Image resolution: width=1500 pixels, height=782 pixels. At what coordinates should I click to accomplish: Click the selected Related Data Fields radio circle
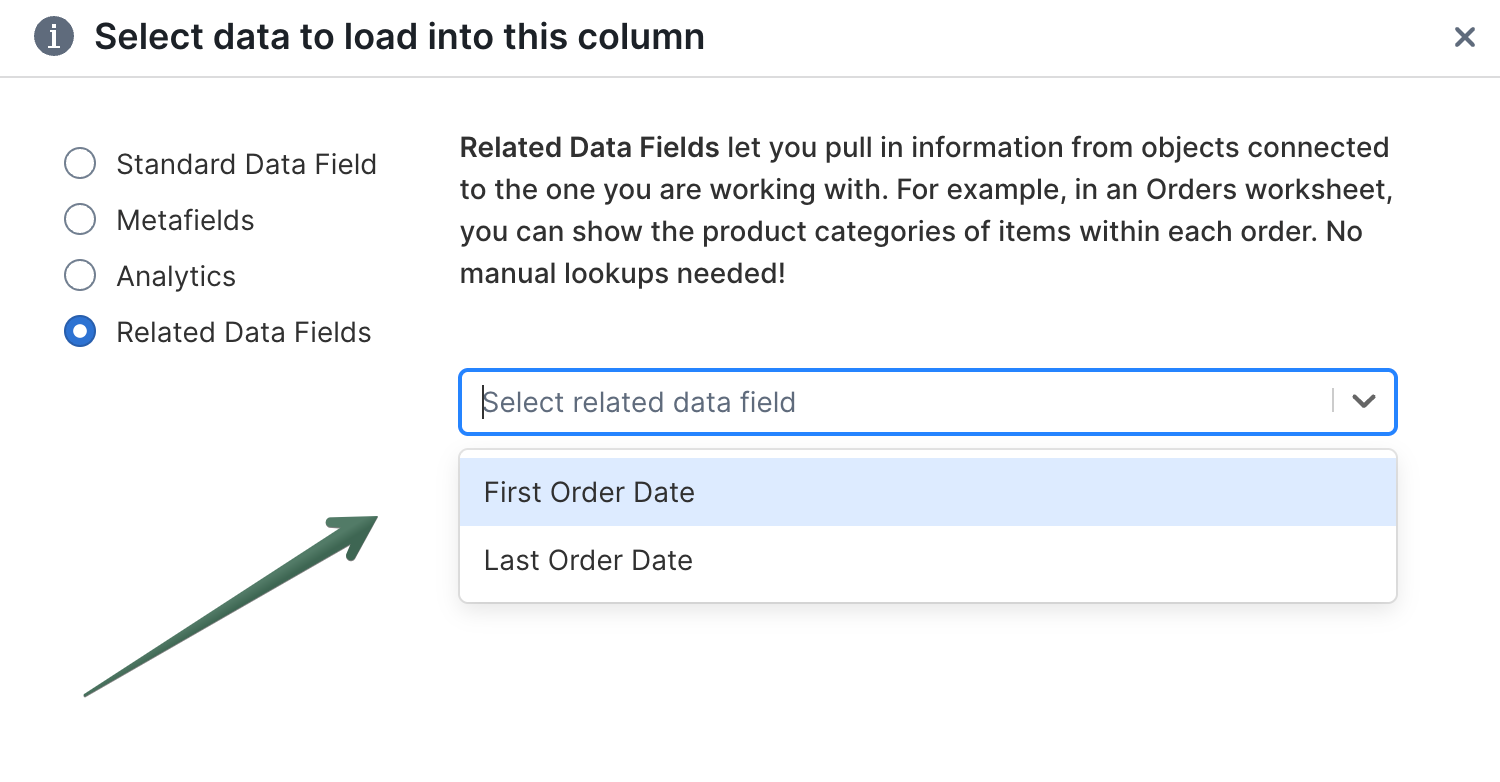pyautogui.click(x=80, y=332)
